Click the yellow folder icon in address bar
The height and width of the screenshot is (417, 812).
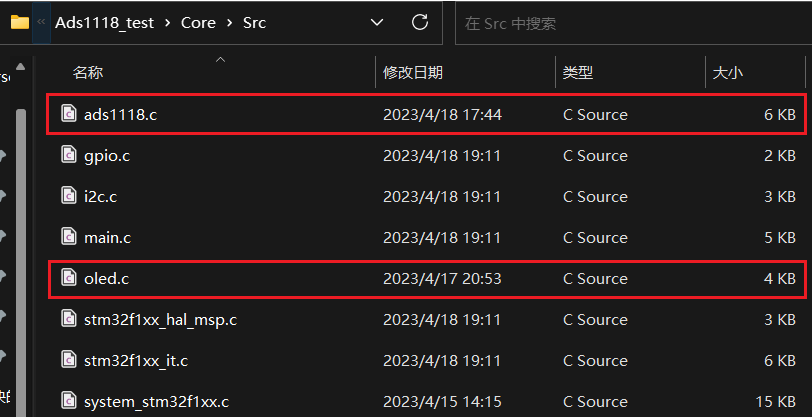click(20, 22)
